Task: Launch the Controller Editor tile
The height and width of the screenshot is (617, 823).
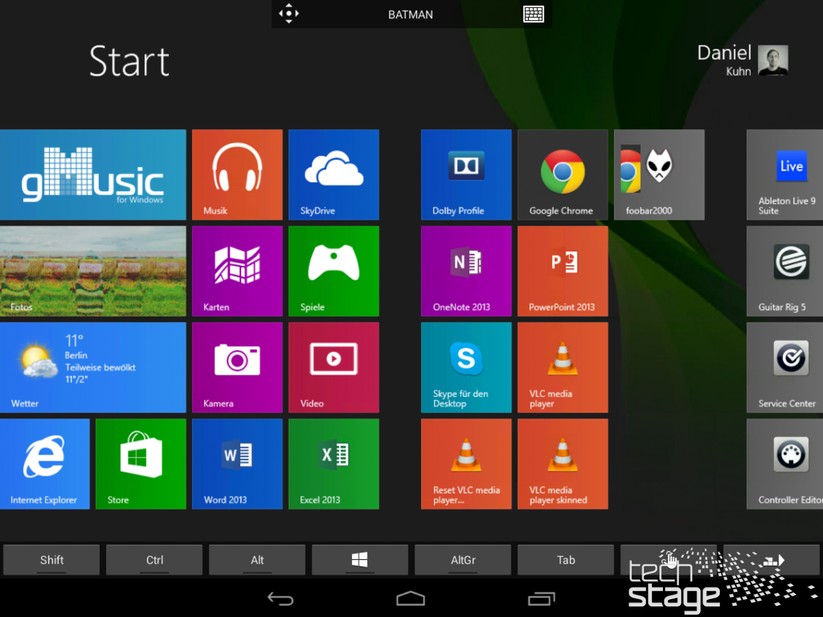Action: (785, 464)
